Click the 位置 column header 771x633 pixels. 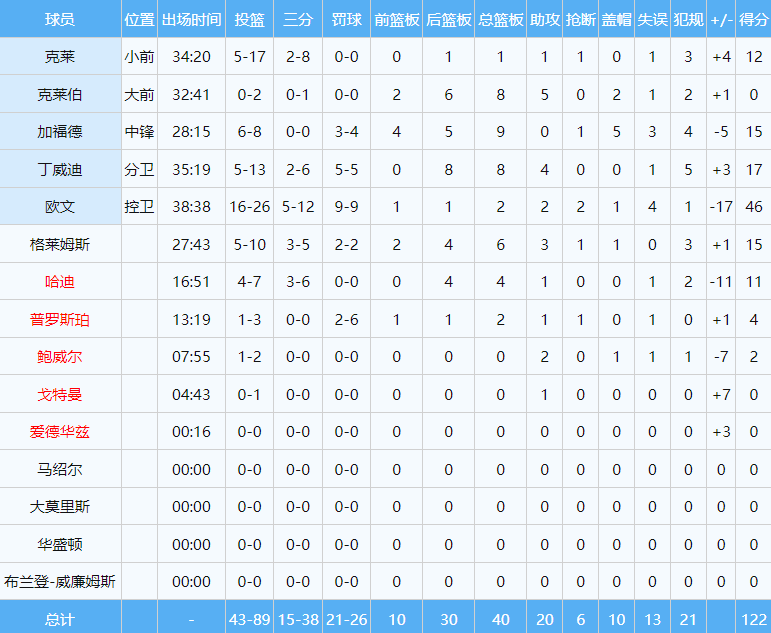pos(140,20)
